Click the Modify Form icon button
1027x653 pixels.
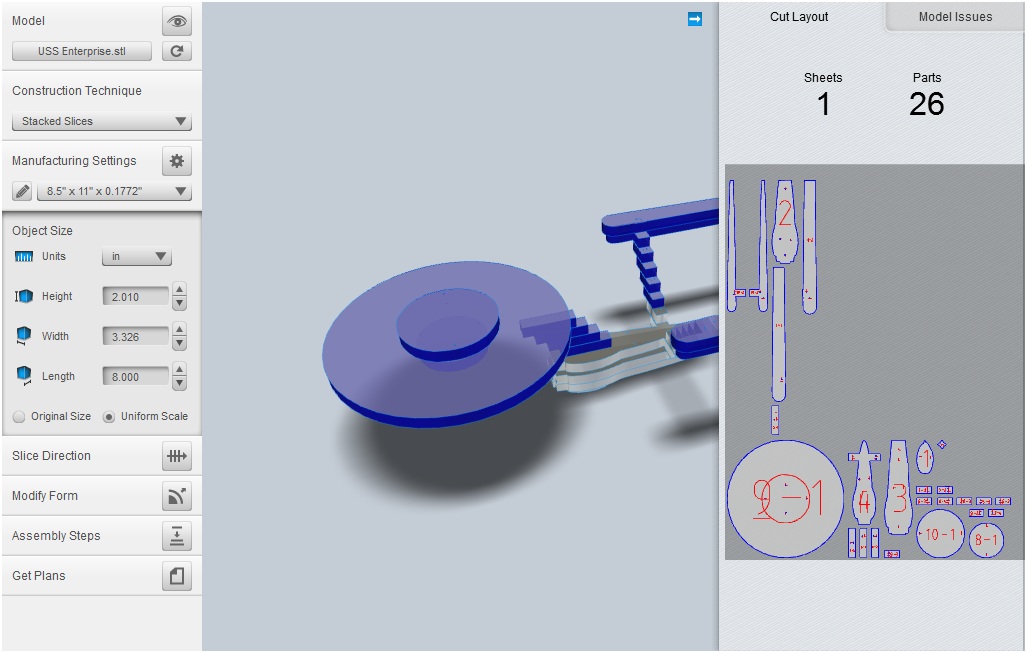(x=177, y=496)
